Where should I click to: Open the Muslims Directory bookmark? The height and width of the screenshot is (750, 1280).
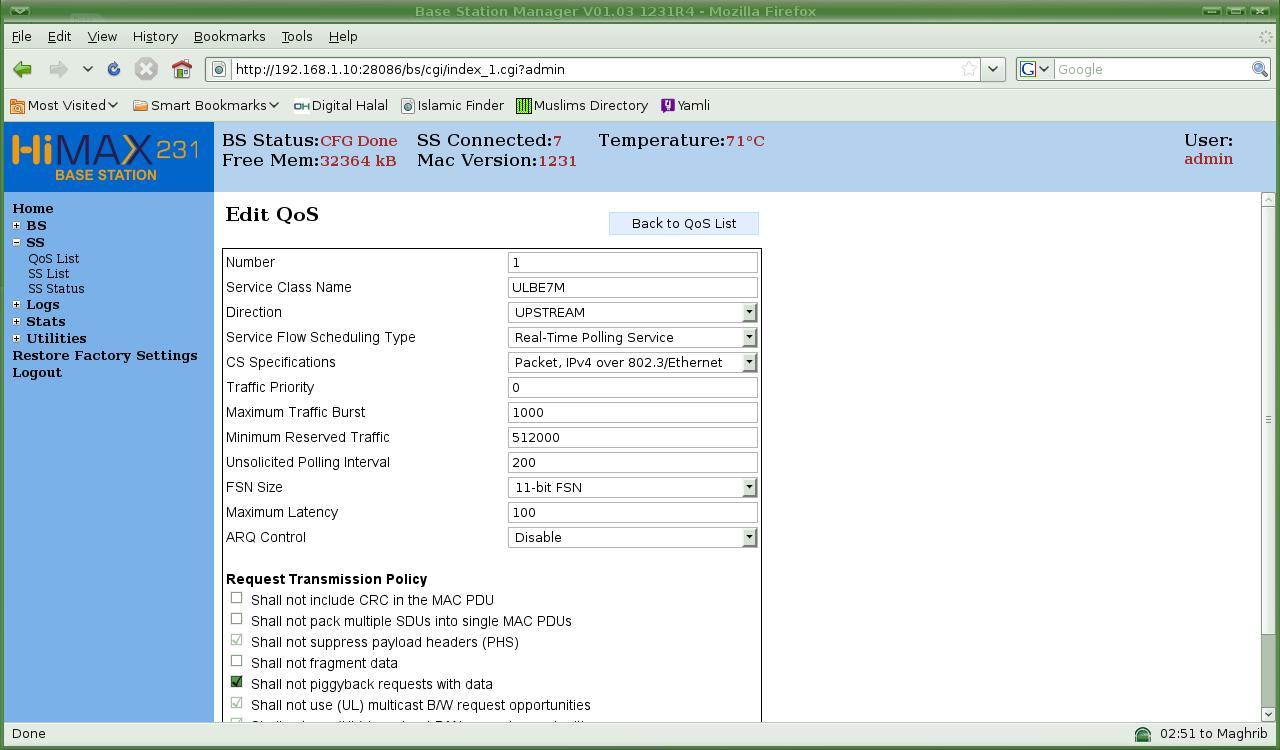click(581, 105)
